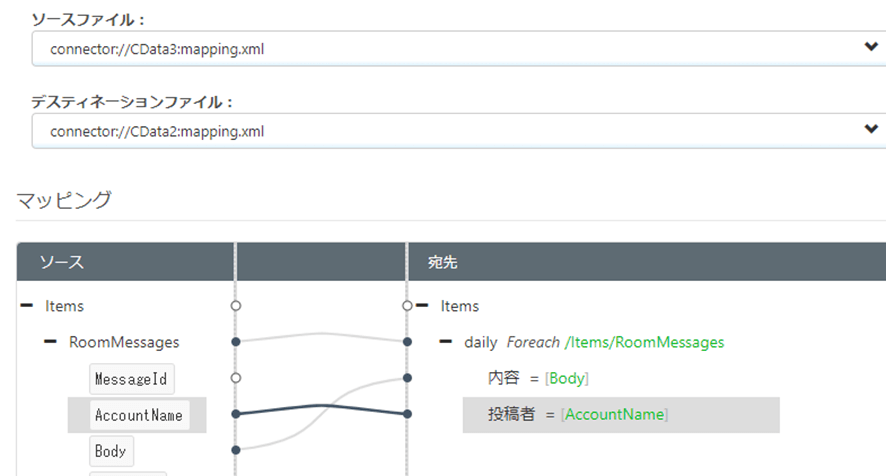The height and width of the screenshot is (476, 886).
Task: Click the connector dot beside destination 投稿者
Action: (407, 414)
